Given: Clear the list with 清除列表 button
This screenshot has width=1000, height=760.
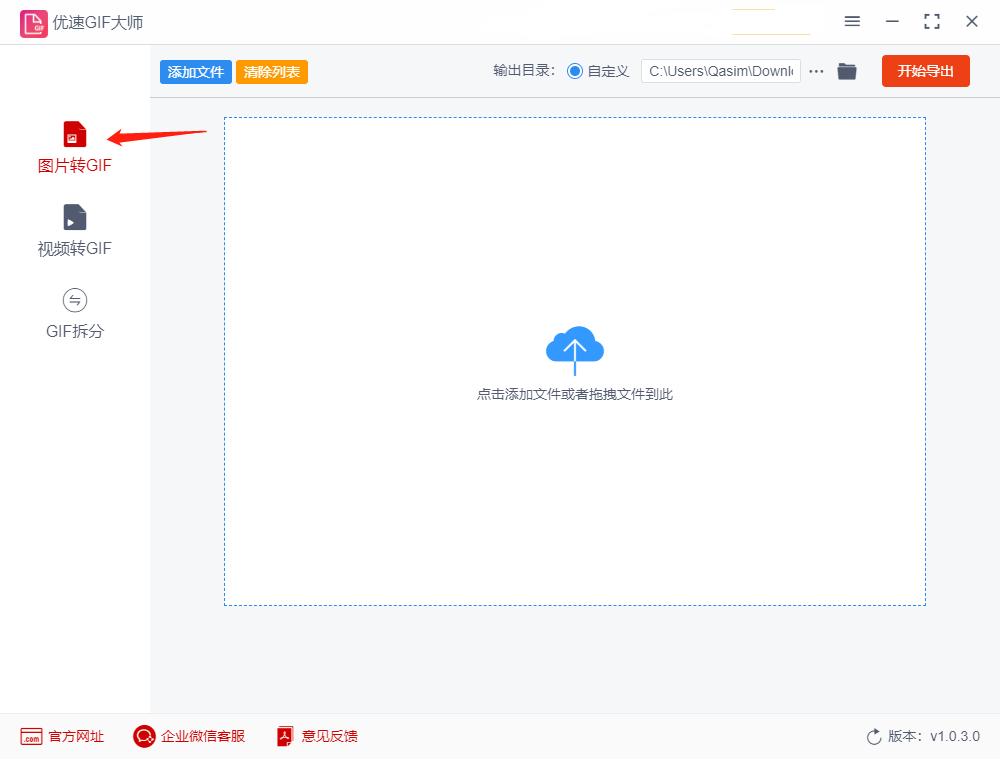Looking at the screenshot, I should click(x=271, y=71).
